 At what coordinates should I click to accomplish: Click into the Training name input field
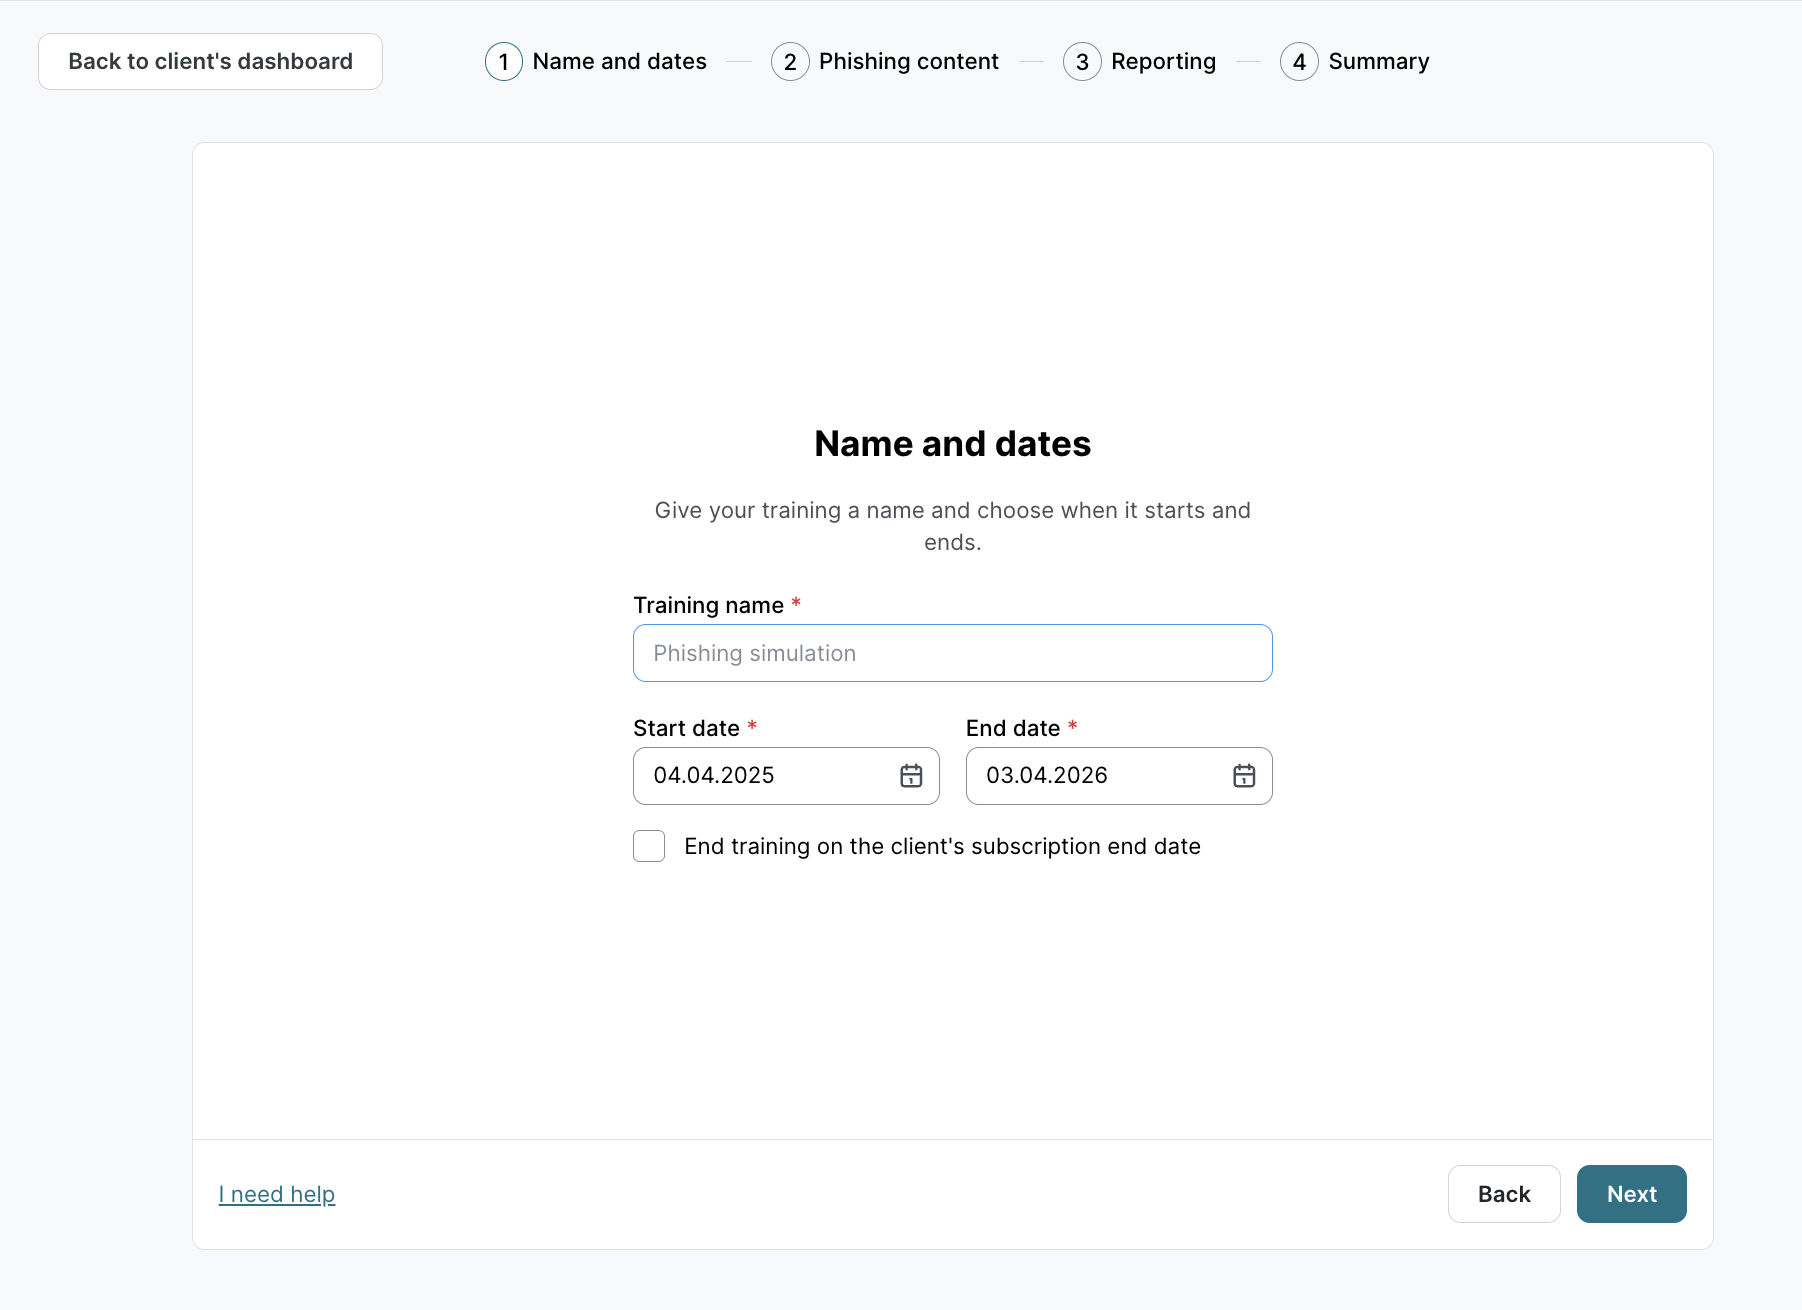click(952, 653)
